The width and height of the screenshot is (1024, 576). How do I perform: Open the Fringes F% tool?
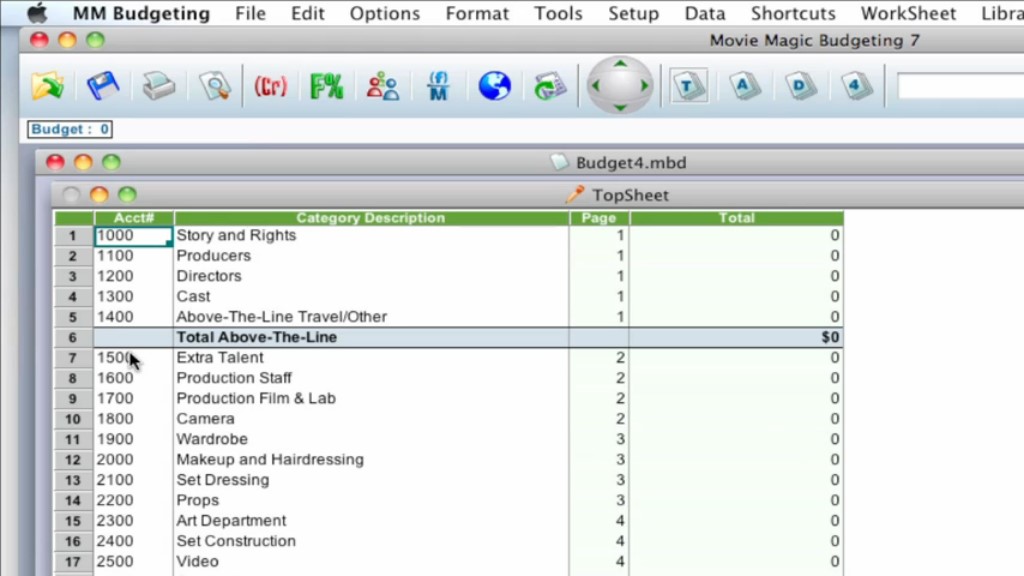pyautogui.click(x=326, y=86)
